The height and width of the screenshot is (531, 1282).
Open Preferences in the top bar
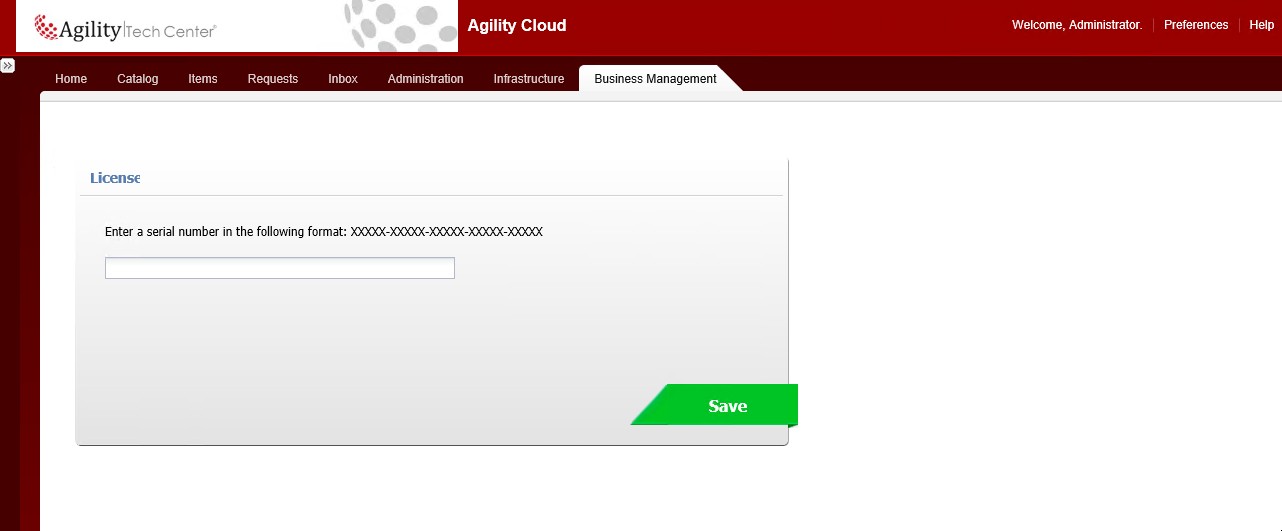(1195, 25)
